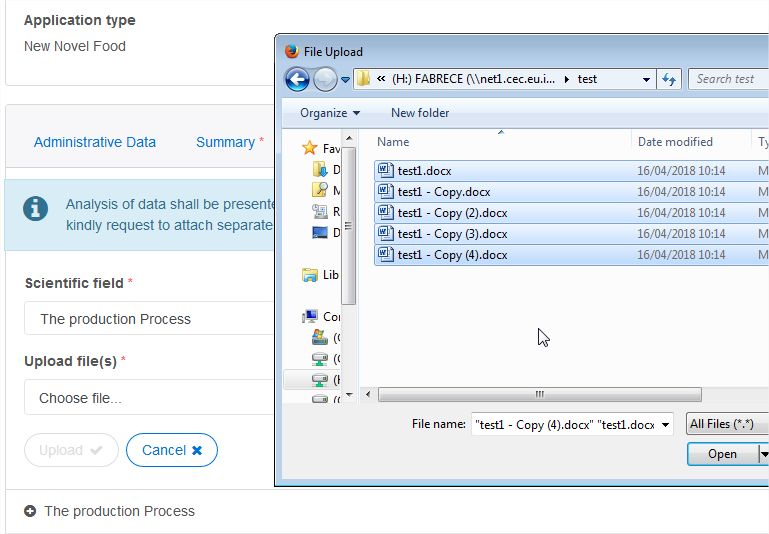Open the Organize dropdown menu
Image resolution: width=769 pixels, height=534 pixels.
(x=330, y=113)
